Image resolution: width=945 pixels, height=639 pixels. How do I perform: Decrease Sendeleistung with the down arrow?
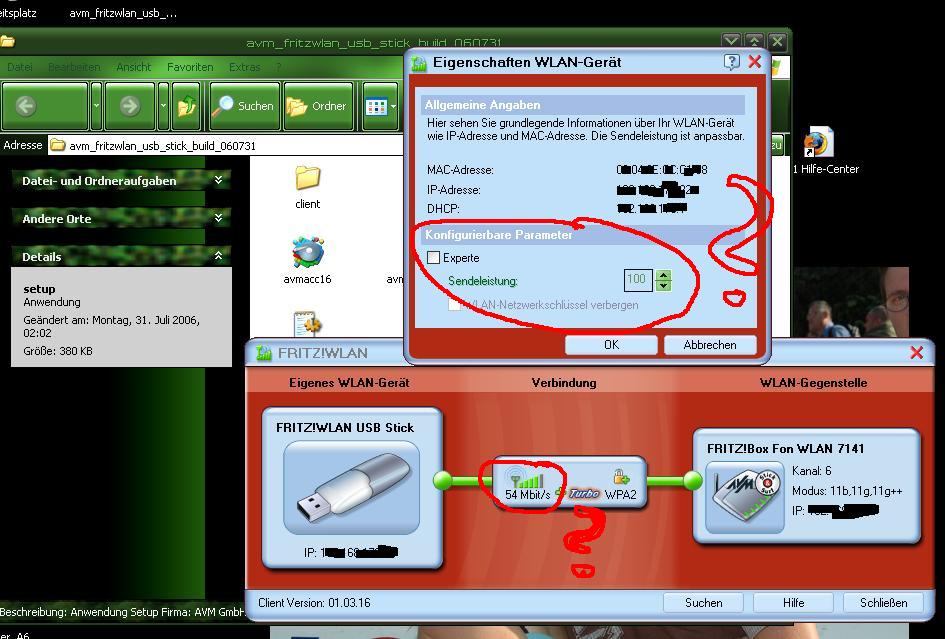click(664, 286)
